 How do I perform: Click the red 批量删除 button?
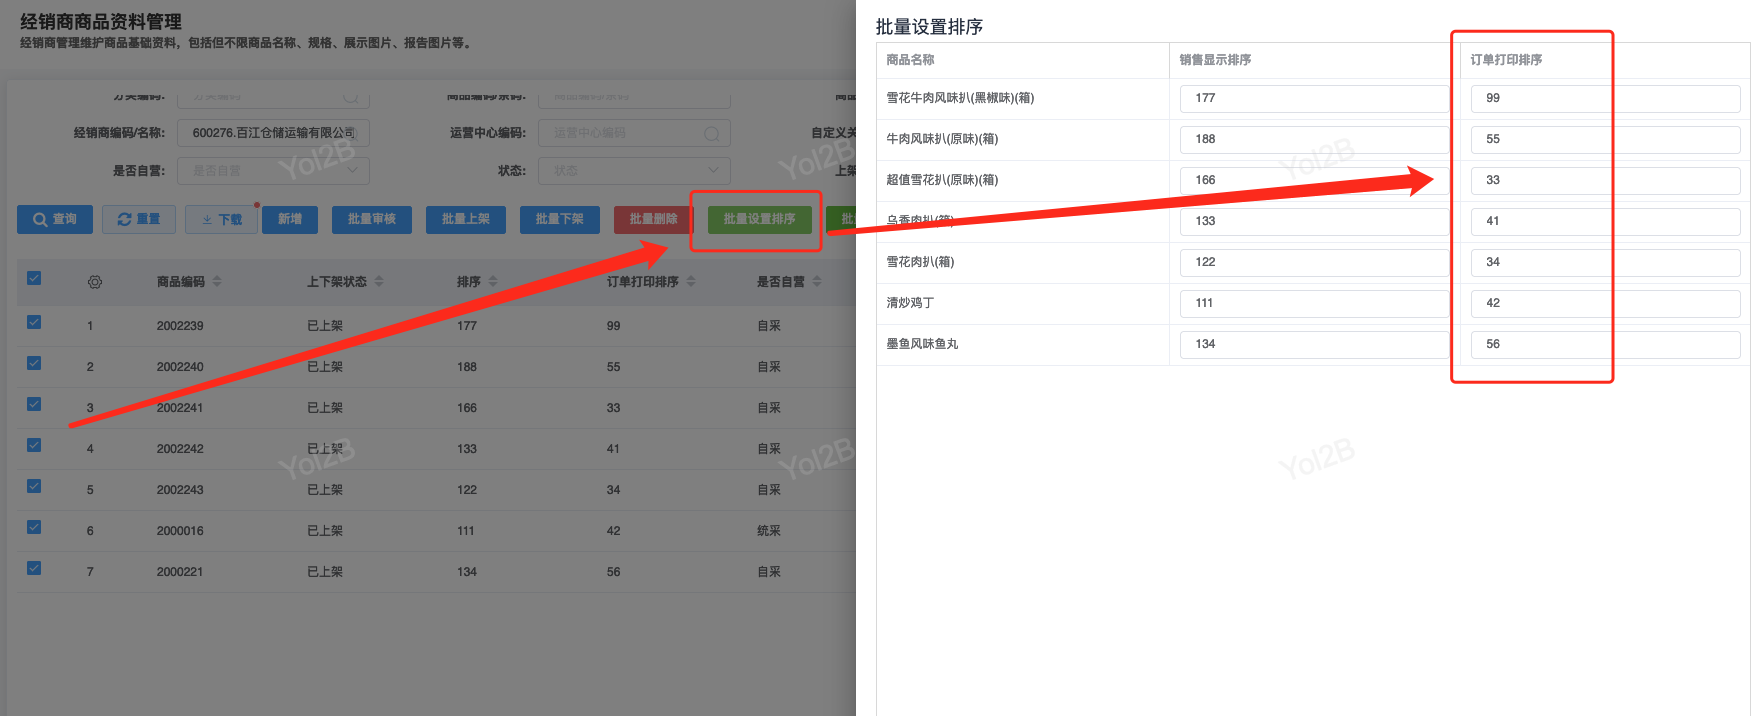[653, 219]
